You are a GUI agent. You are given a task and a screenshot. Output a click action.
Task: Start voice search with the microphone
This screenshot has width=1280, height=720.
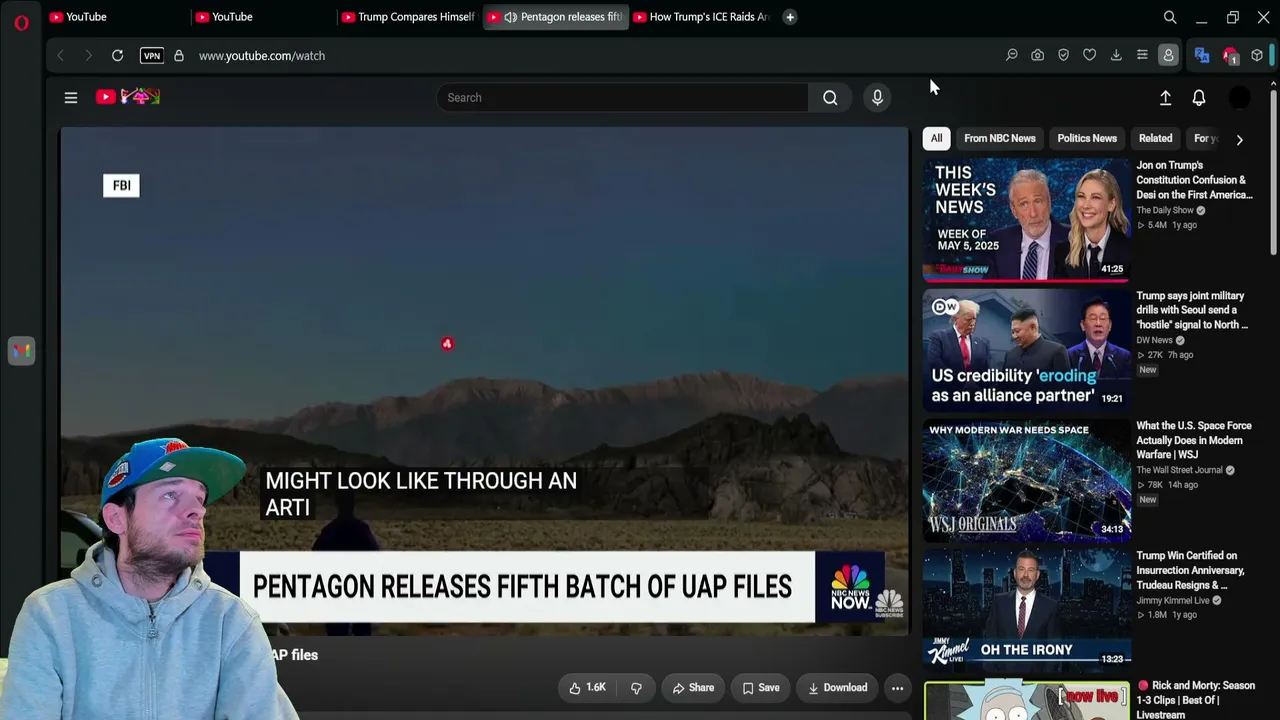click(x=877, y=97)
